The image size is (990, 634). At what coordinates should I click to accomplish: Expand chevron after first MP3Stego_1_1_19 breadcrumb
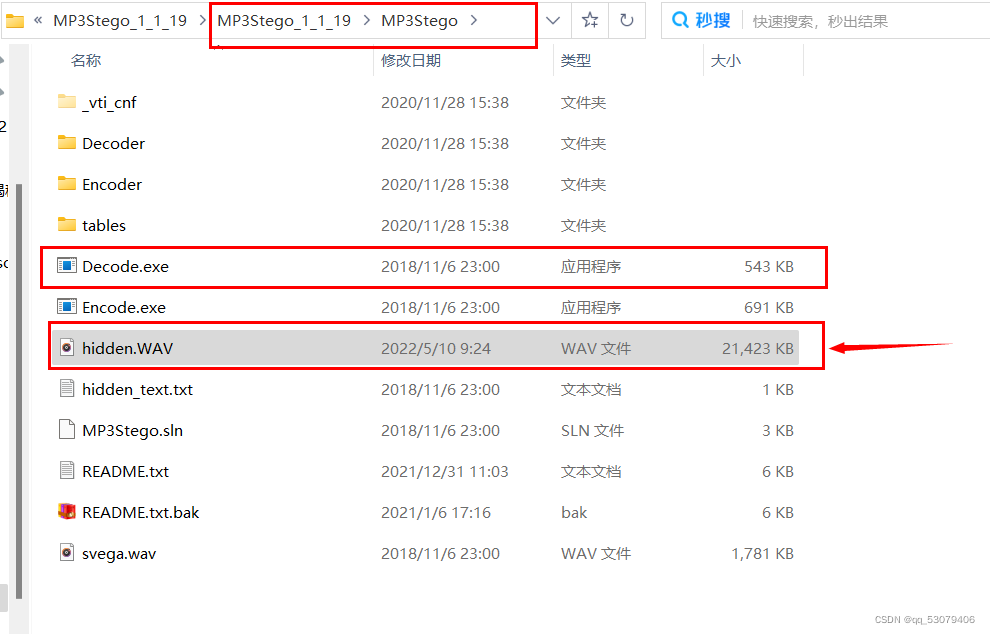(202, 21)
